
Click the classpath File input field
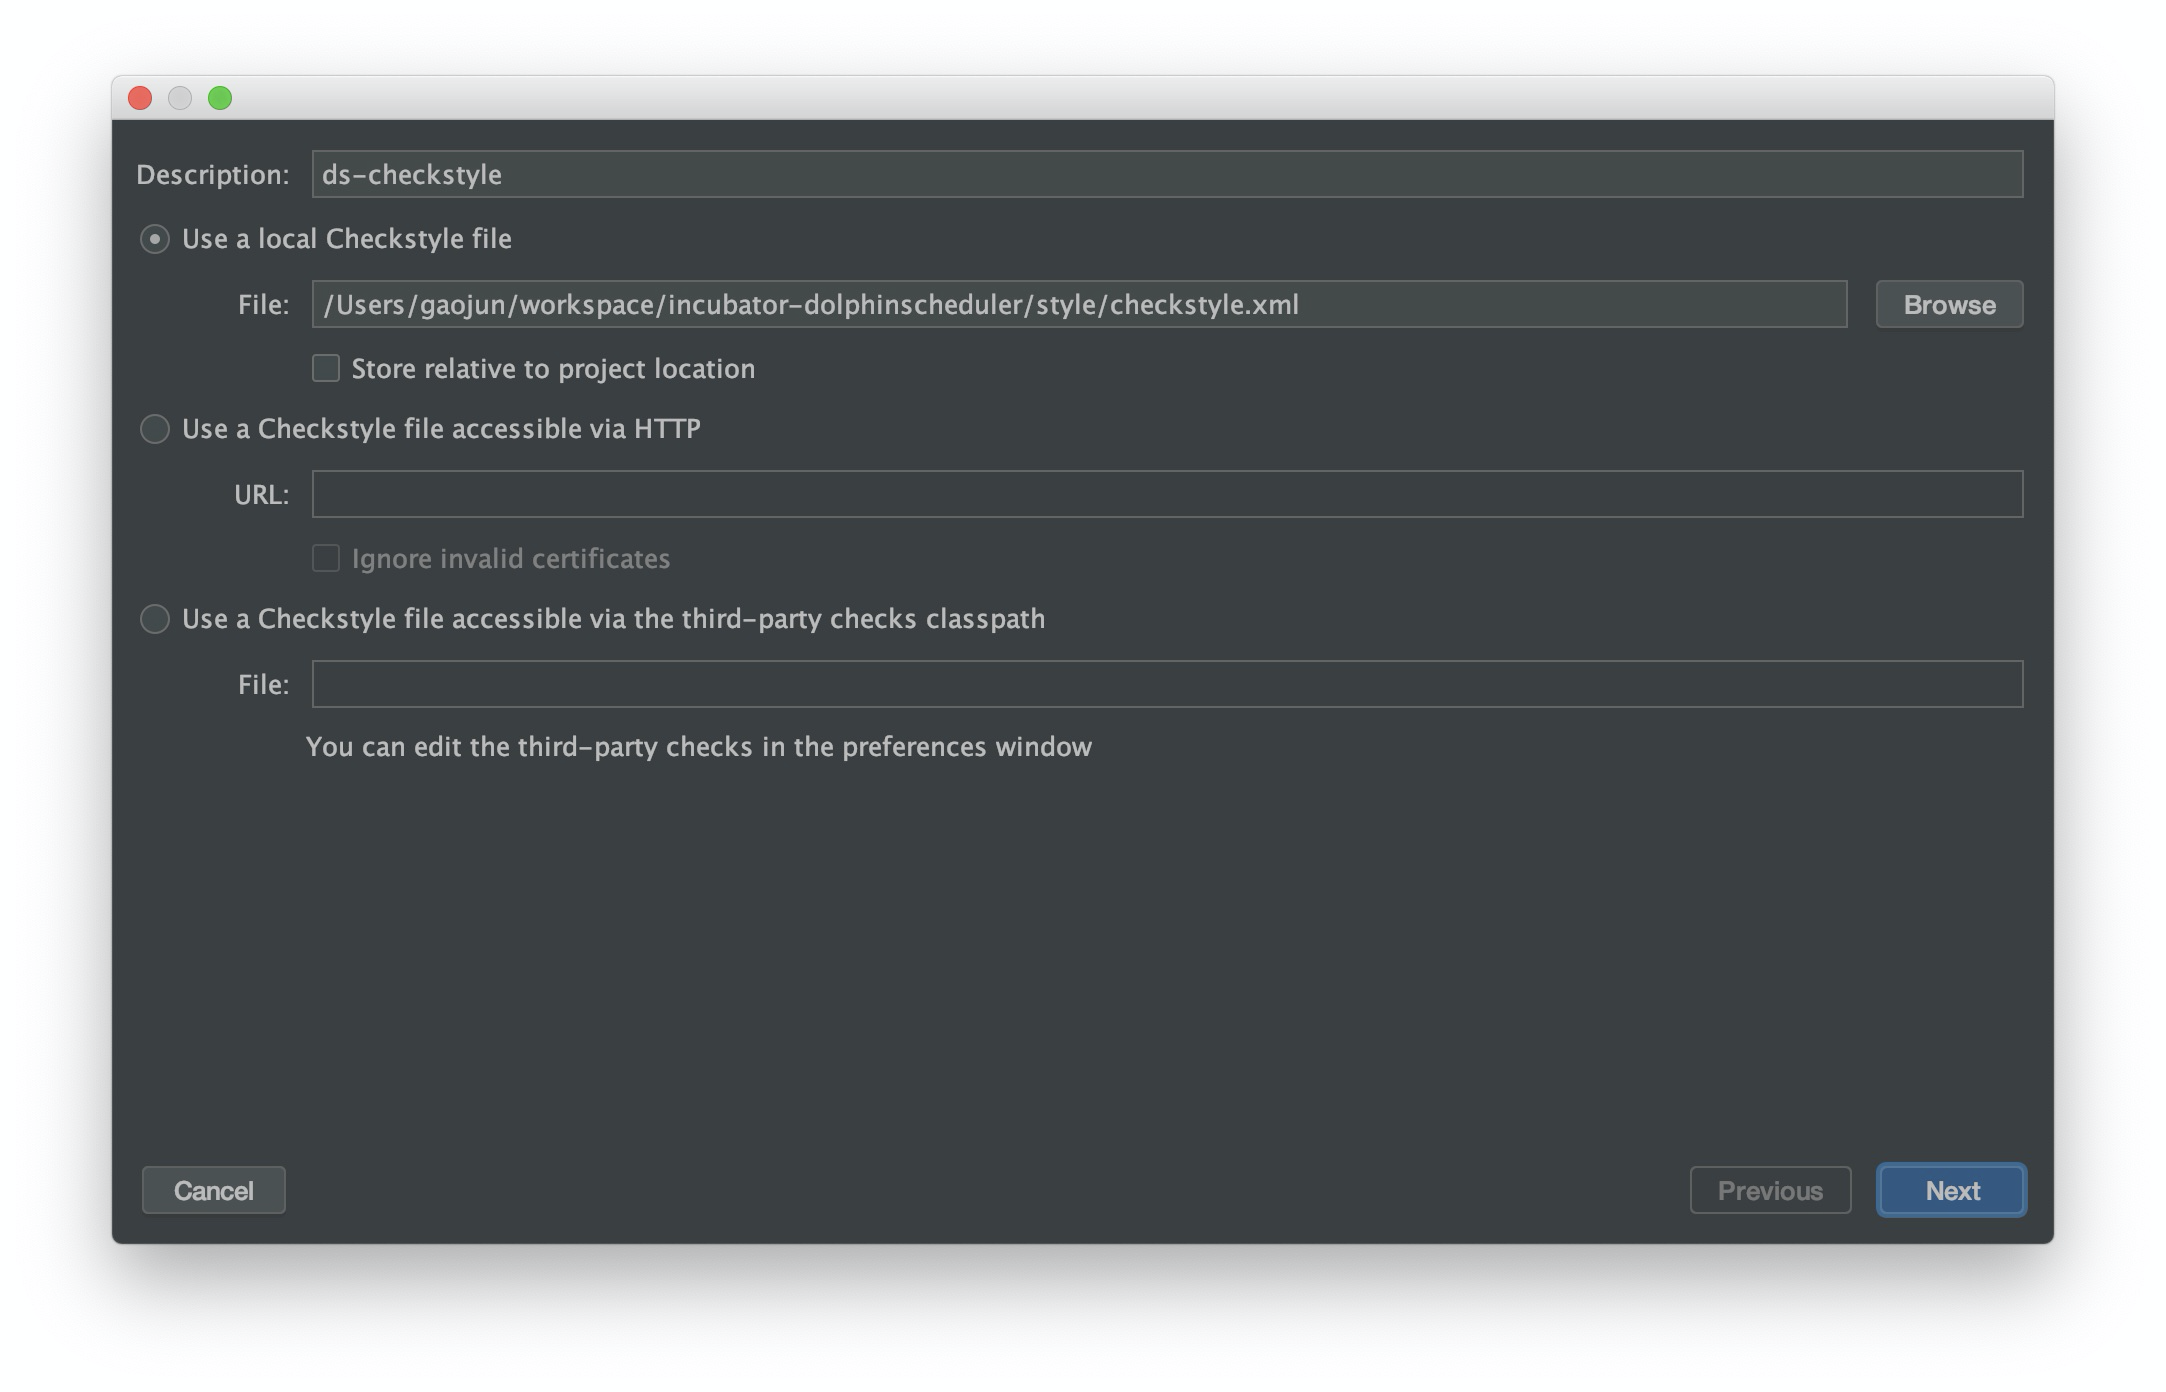[x=1166, y=684]
